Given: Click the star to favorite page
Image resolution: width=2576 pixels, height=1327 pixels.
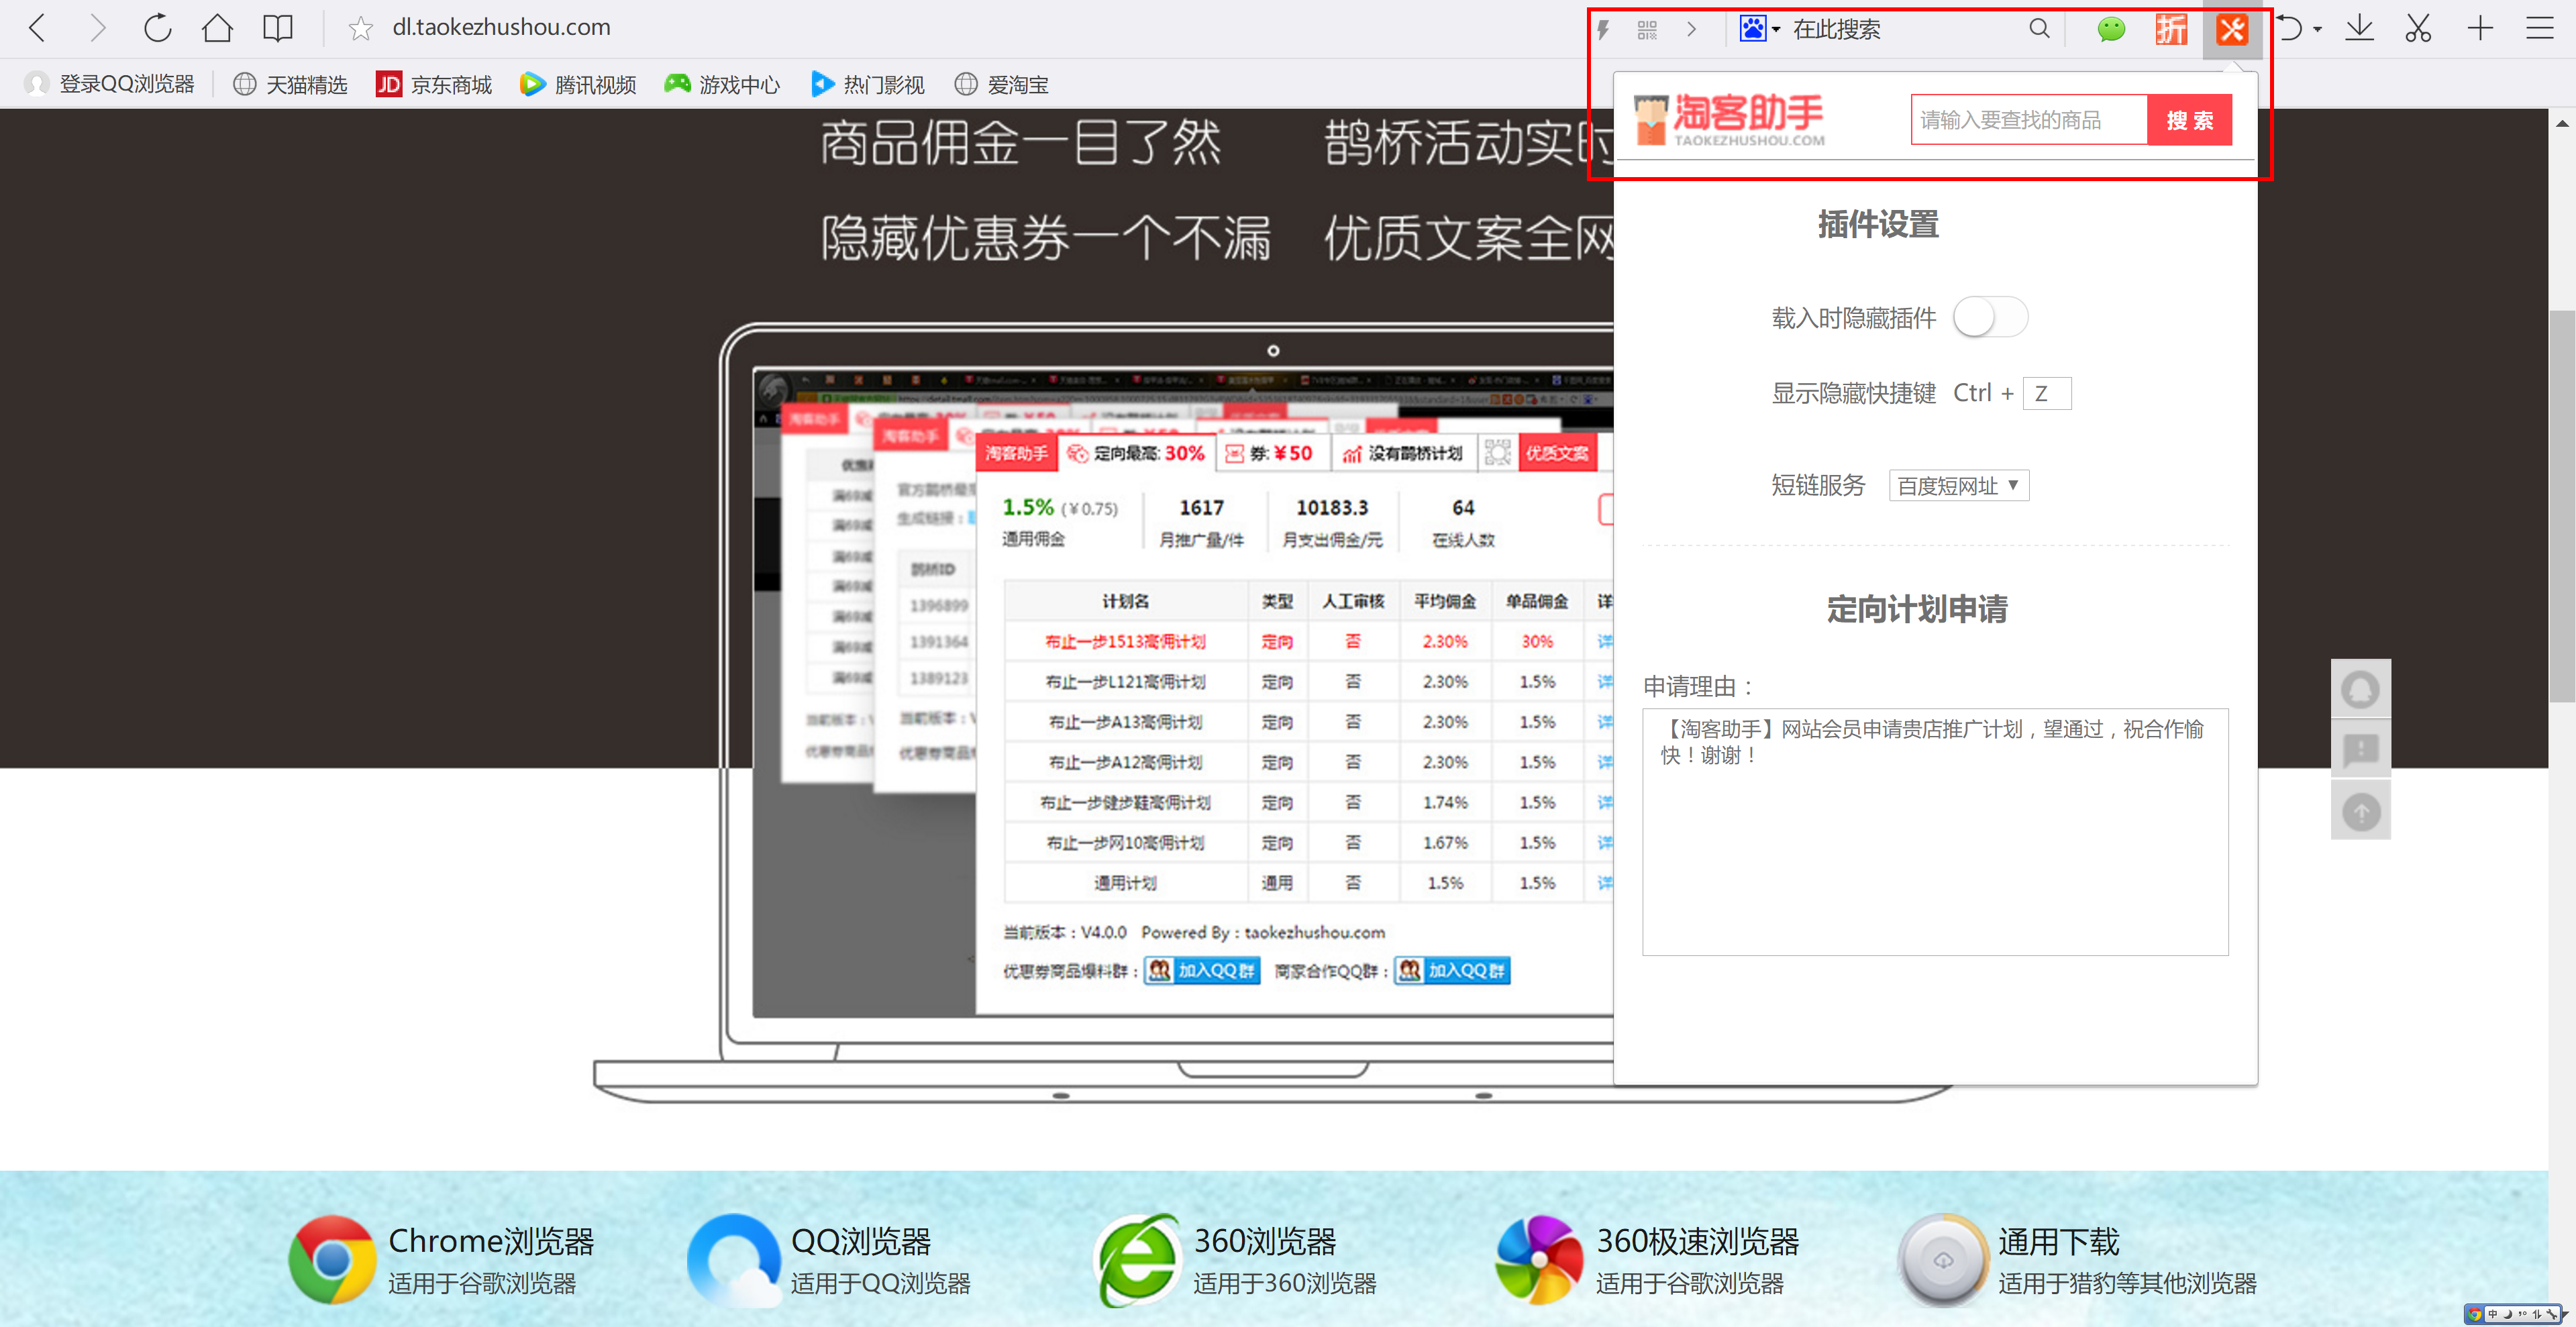Looking at the screenshot, I should (360, 28).
